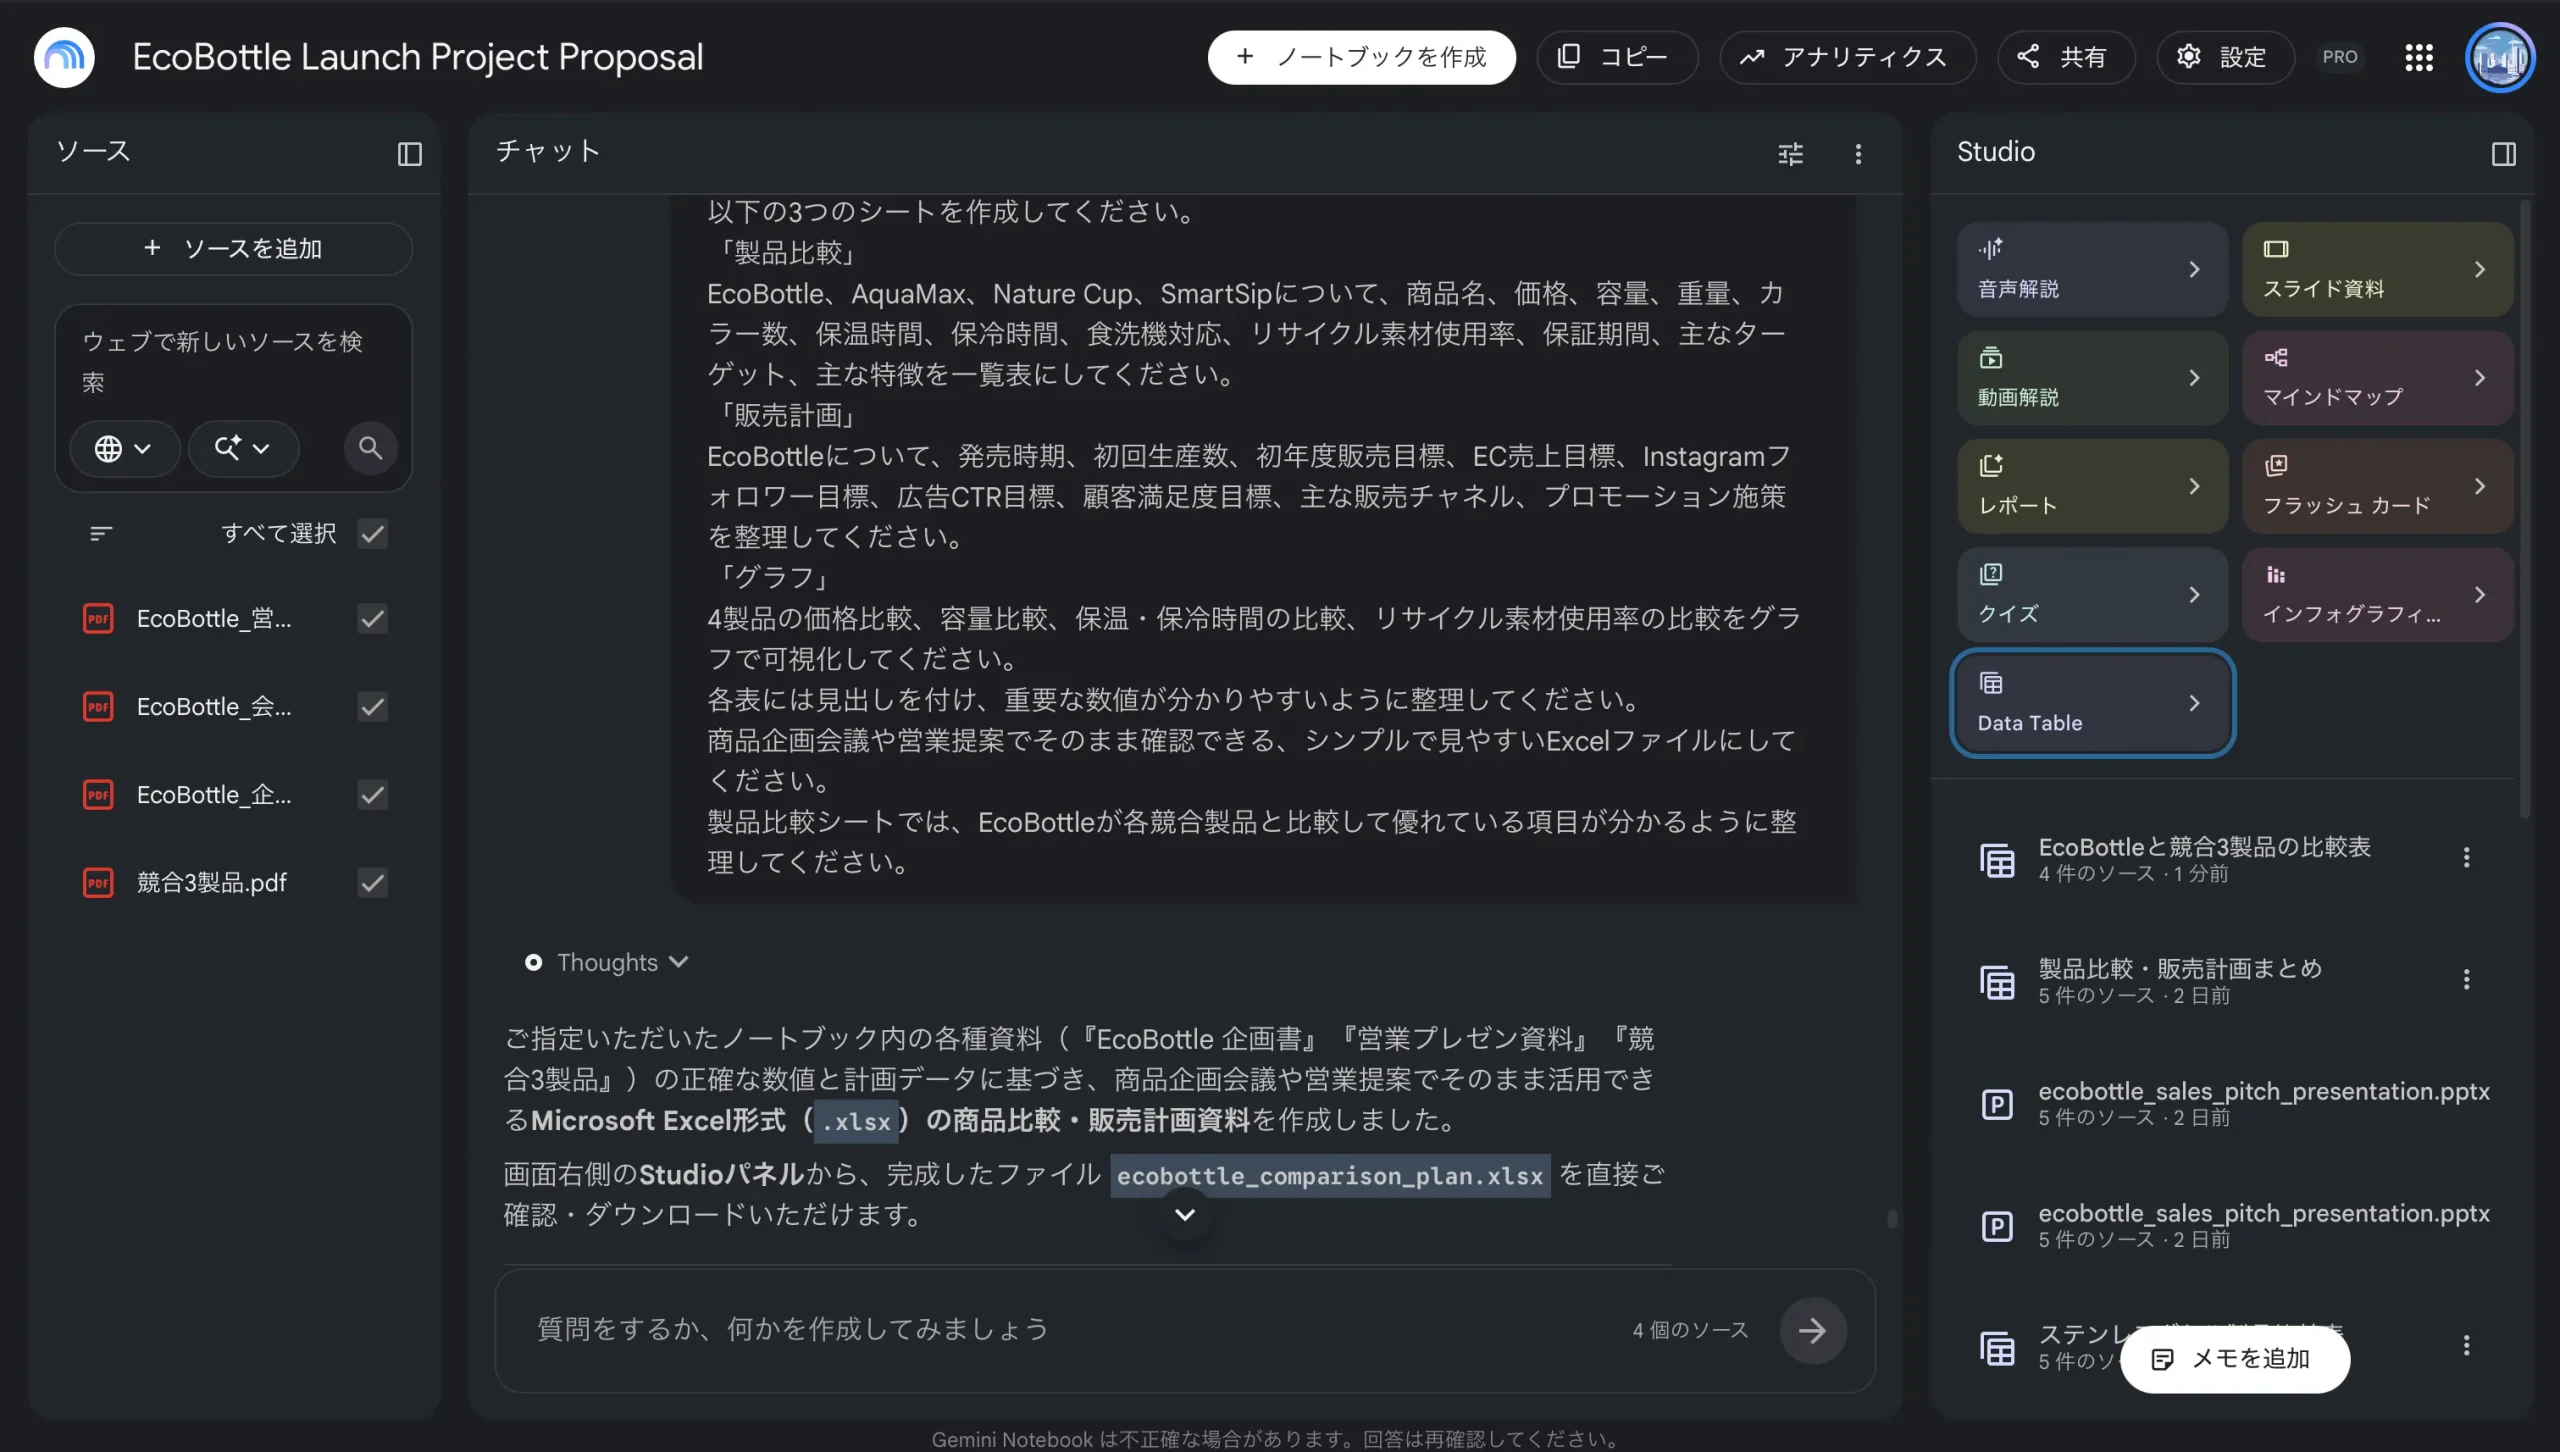Click the NotebookLM logo icon
The image size is (2560, 1452).
point(64,57)
